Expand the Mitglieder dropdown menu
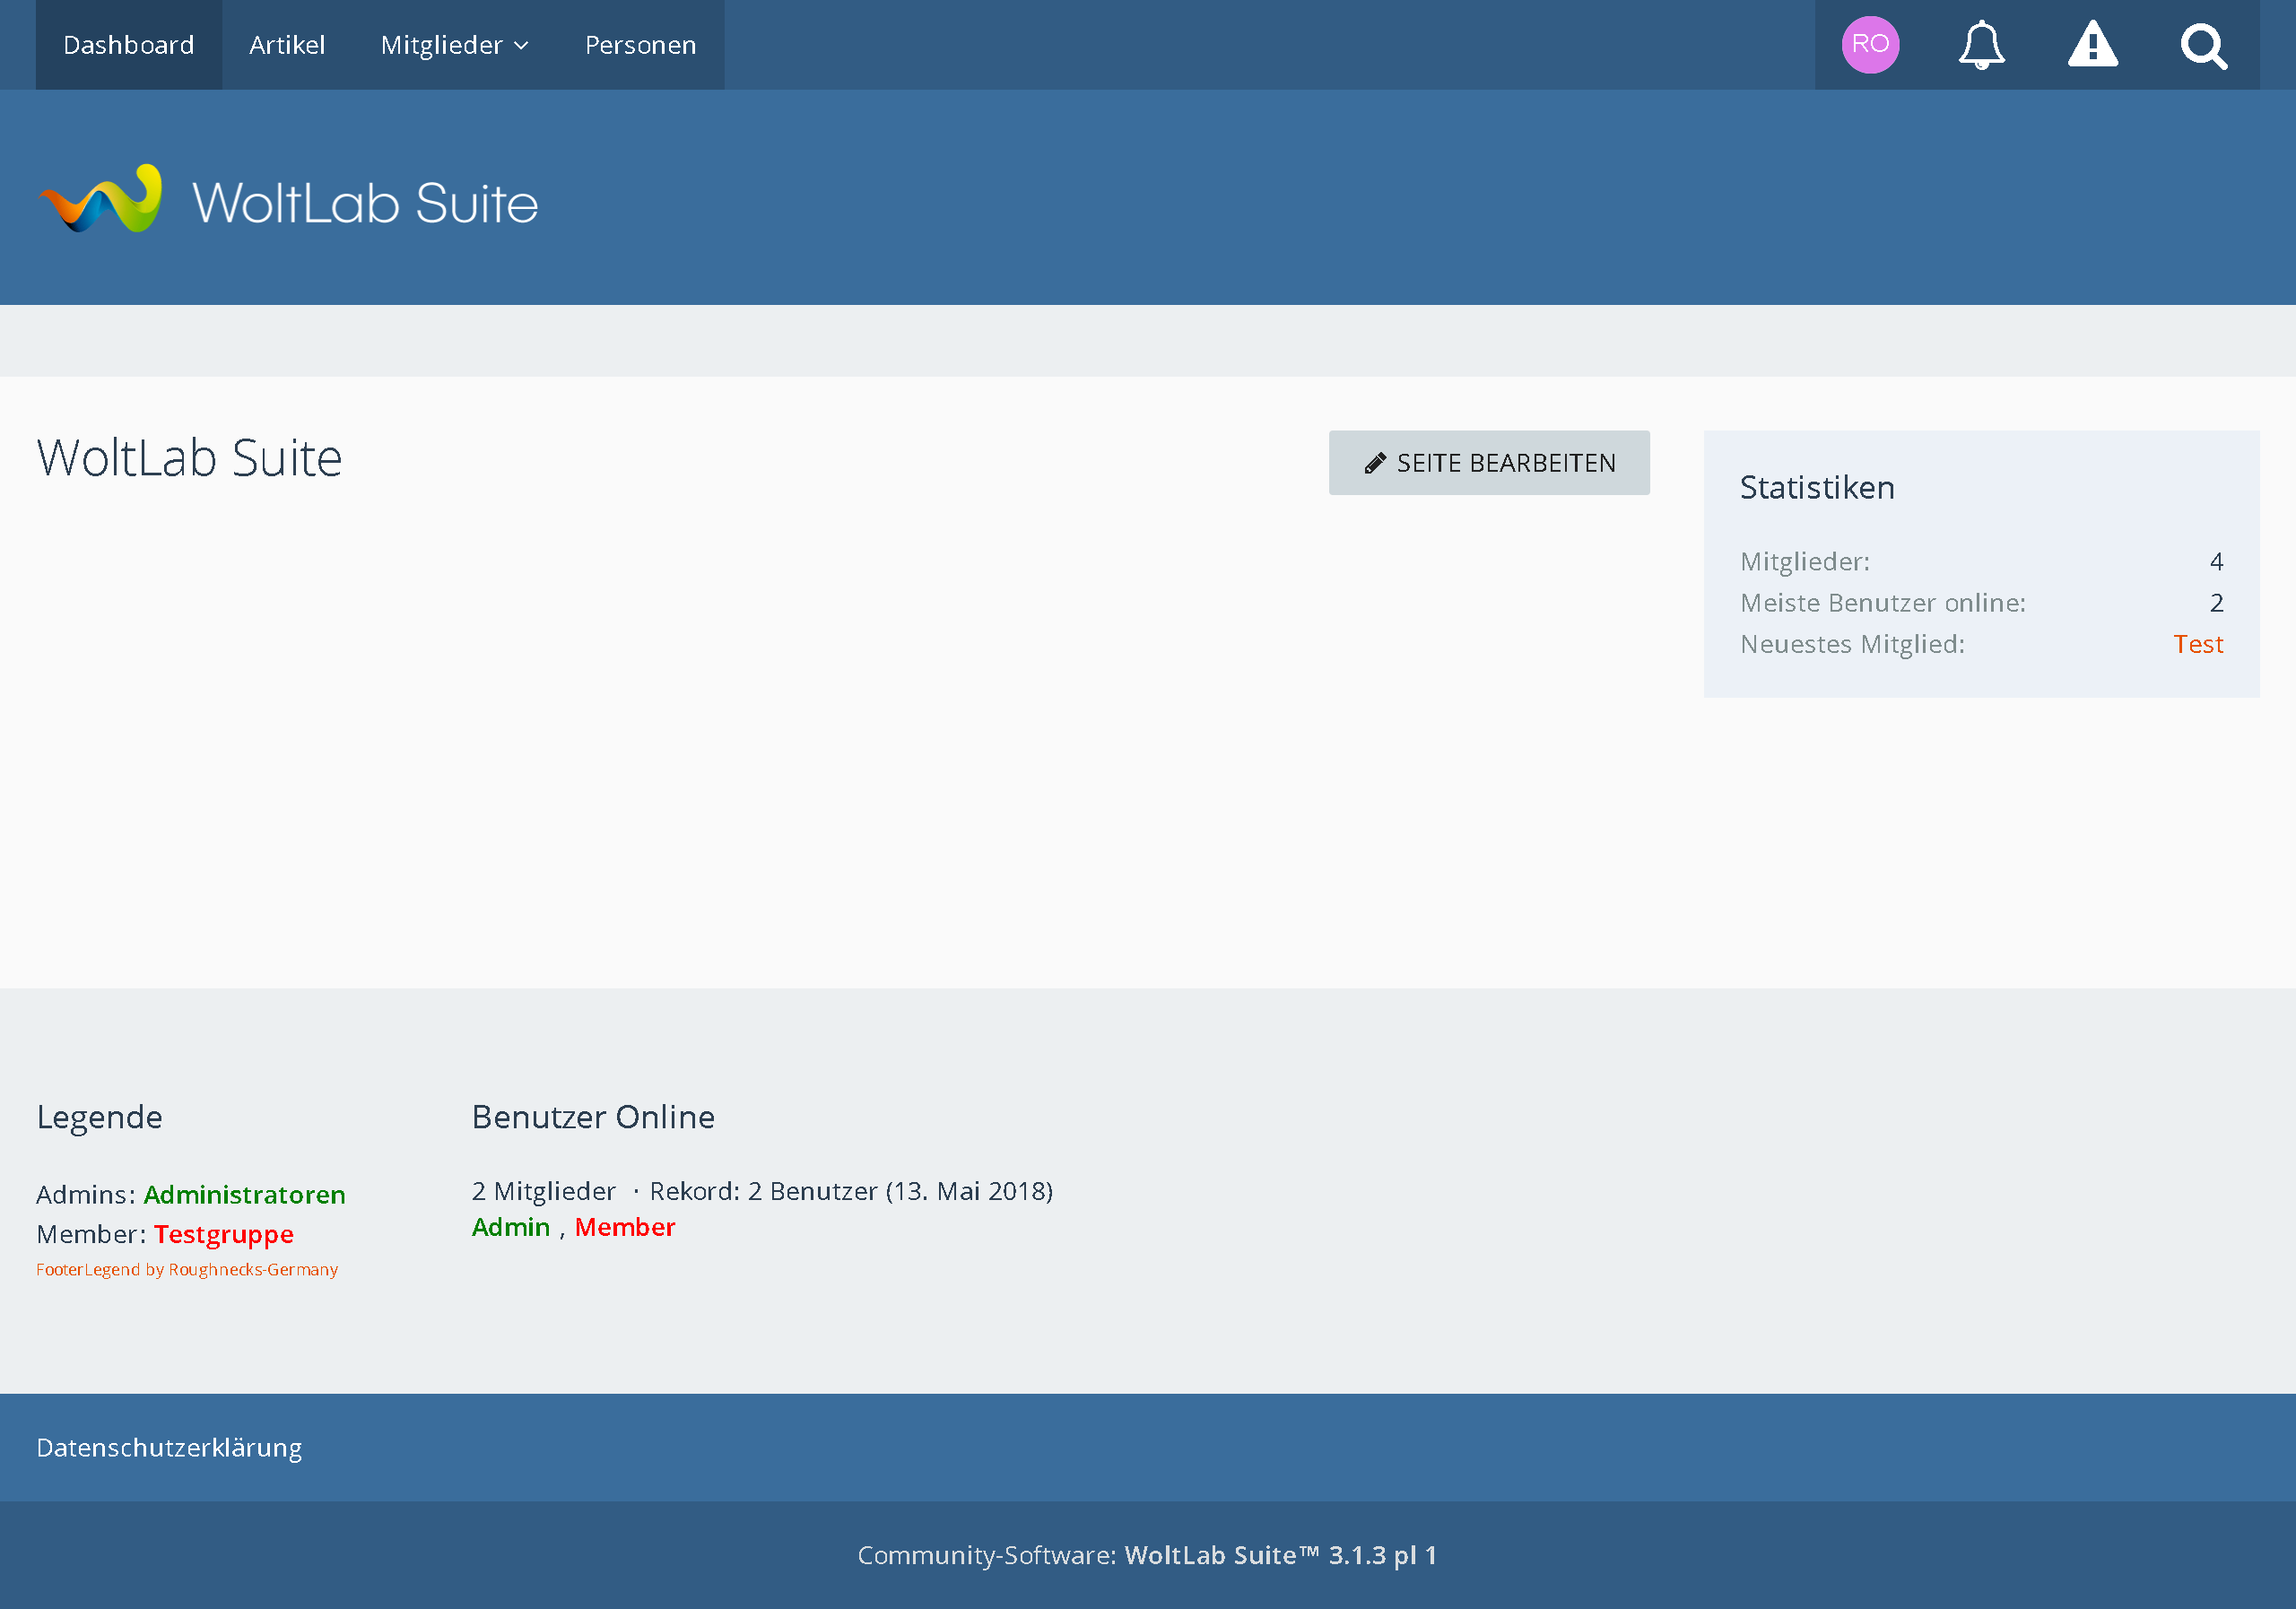 coord(455,45)
